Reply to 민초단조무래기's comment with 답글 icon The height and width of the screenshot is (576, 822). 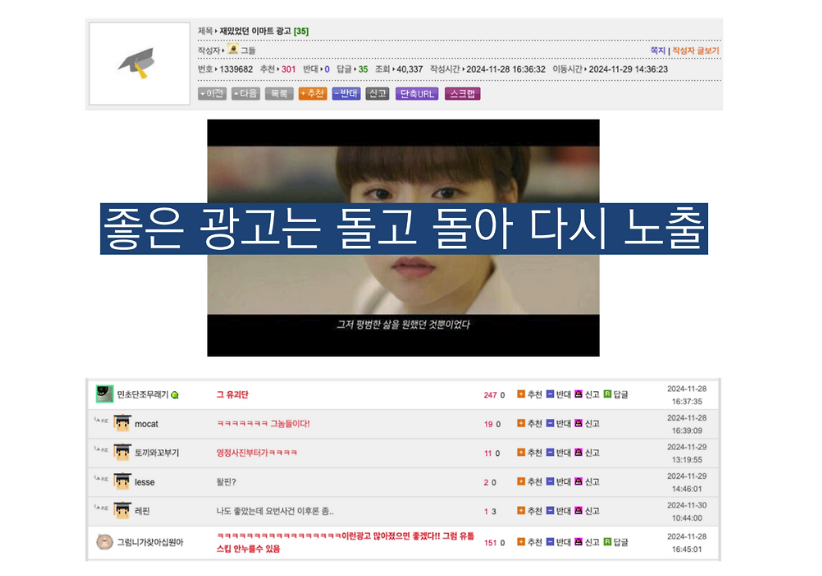click(x=607, y=394)
